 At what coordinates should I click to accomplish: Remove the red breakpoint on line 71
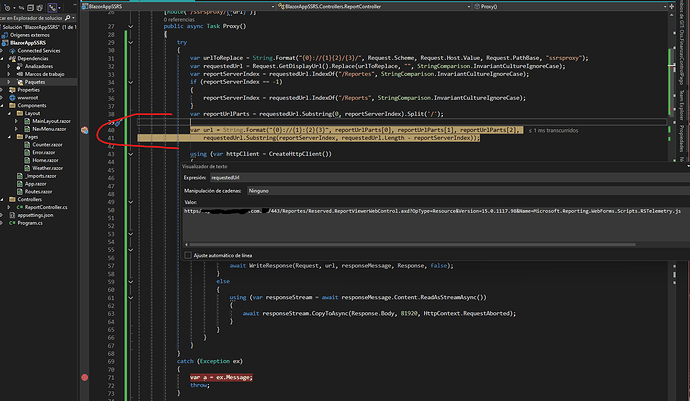[x=84, y=378]
